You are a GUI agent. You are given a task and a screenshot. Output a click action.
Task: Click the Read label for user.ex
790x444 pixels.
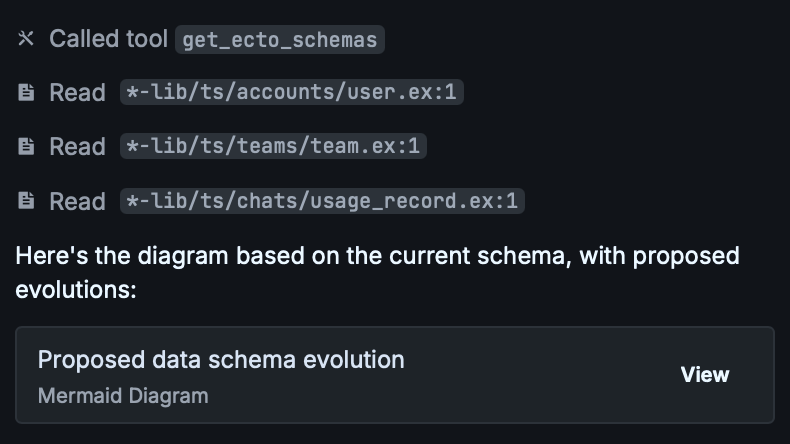77,93
